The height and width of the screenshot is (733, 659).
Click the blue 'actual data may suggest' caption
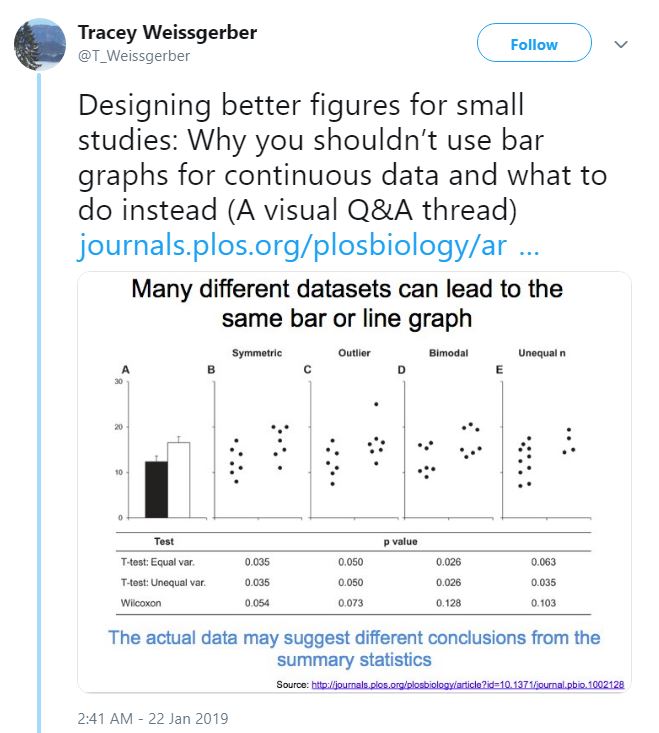coord(354,648)
